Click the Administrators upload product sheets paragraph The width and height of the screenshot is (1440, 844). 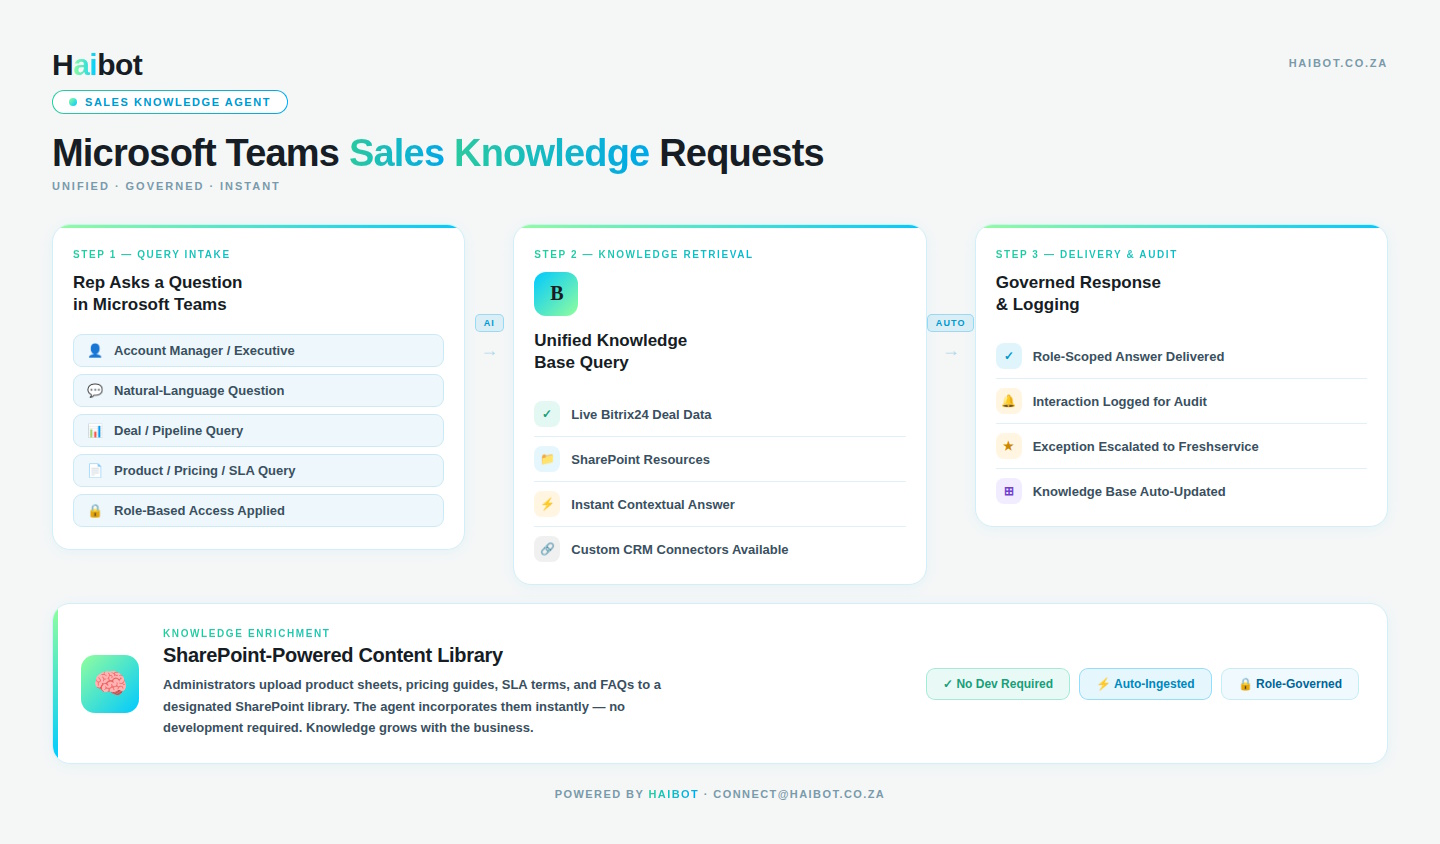(412, 706)
